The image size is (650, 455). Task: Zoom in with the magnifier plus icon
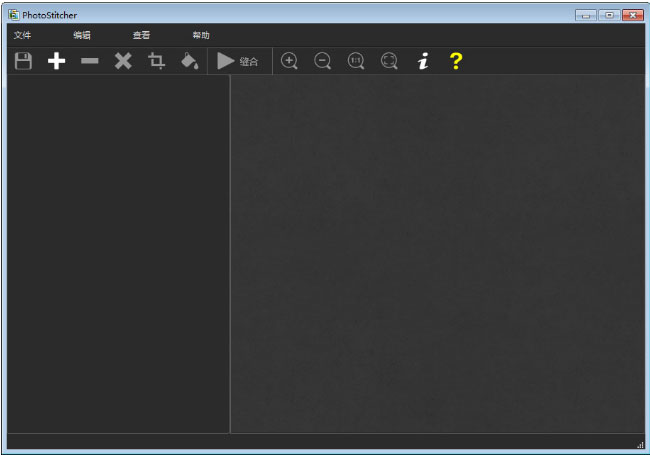[289, 61]
